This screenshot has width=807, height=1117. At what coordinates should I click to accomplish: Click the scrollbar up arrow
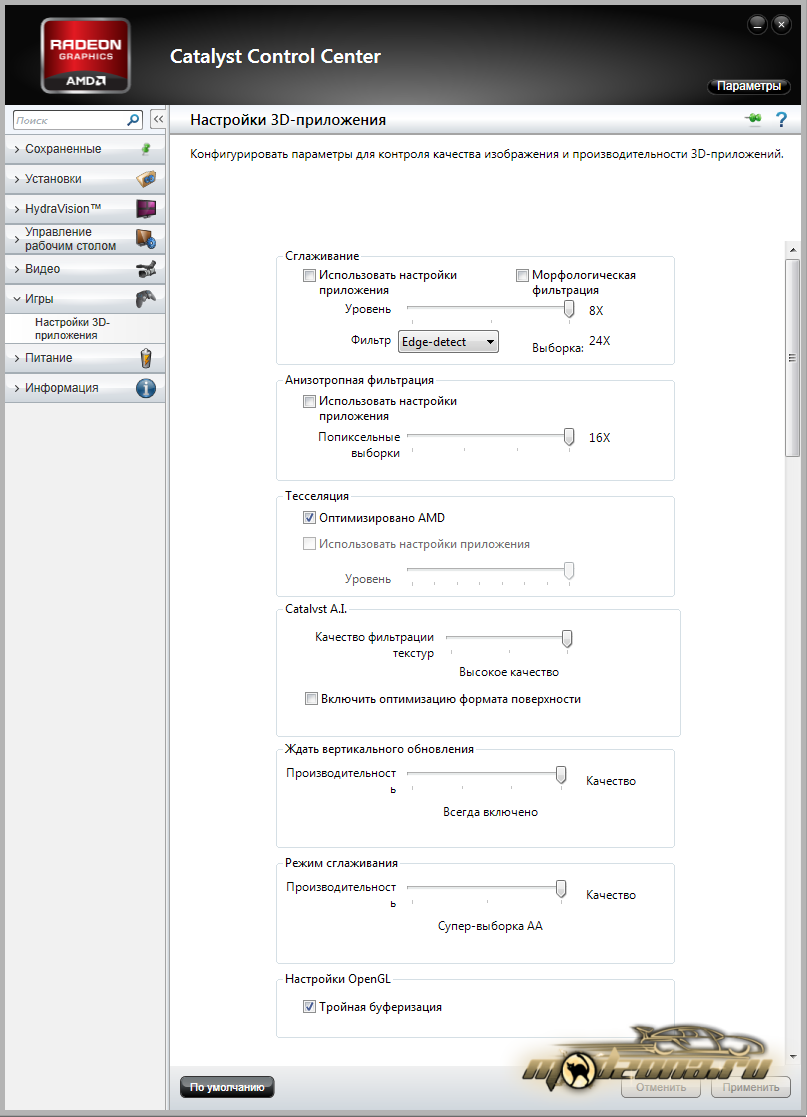pos(793,250)
